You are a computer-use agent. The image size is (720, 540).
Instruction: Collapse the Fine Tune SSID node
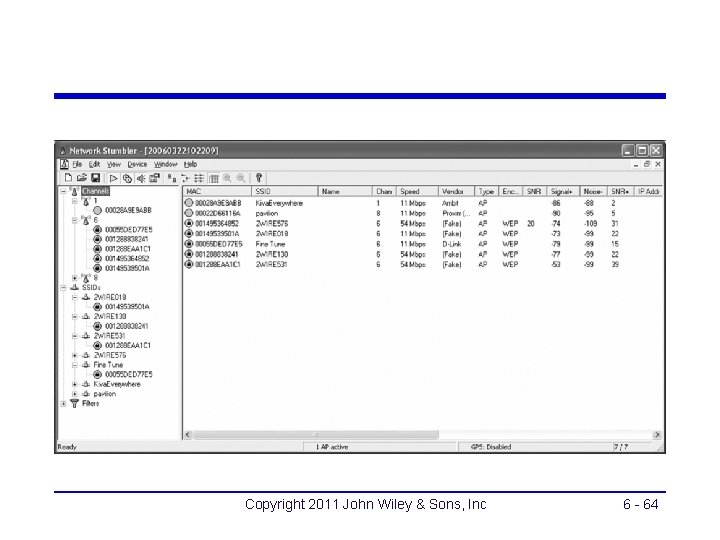click(75, 365)
